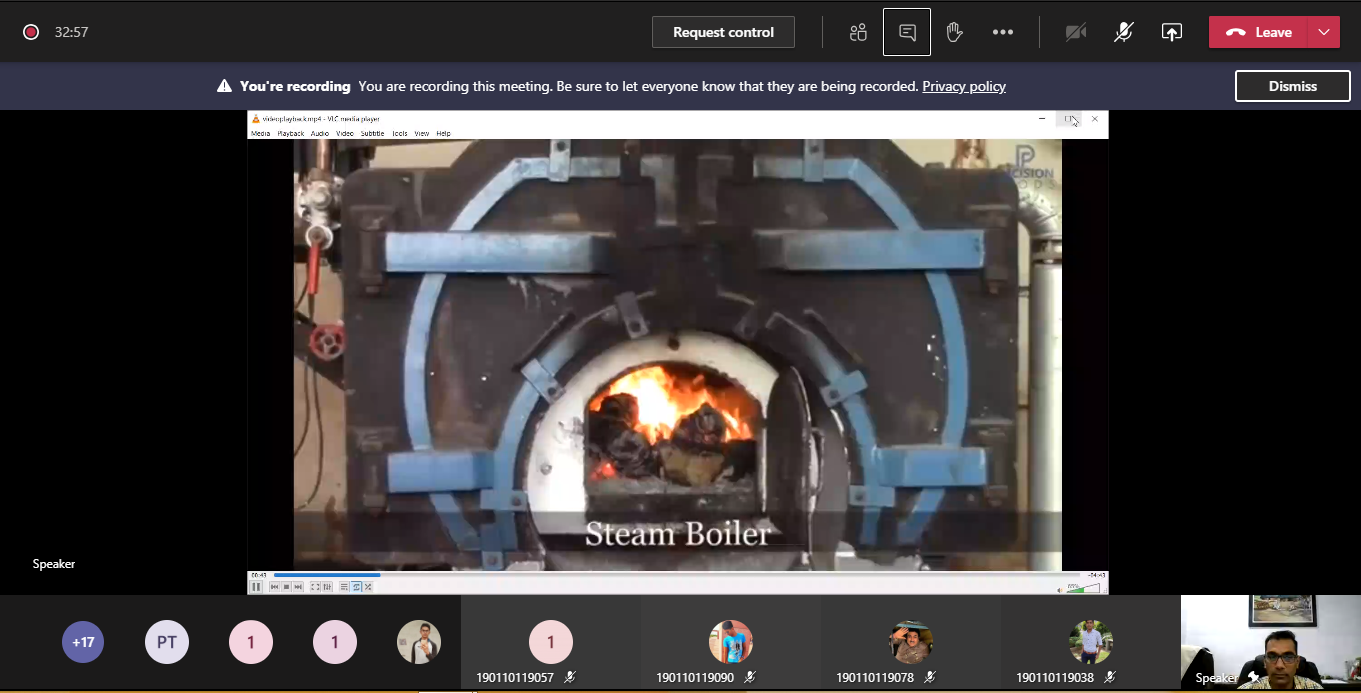
Task: Click the share content icon
Action: point(1172,32)
